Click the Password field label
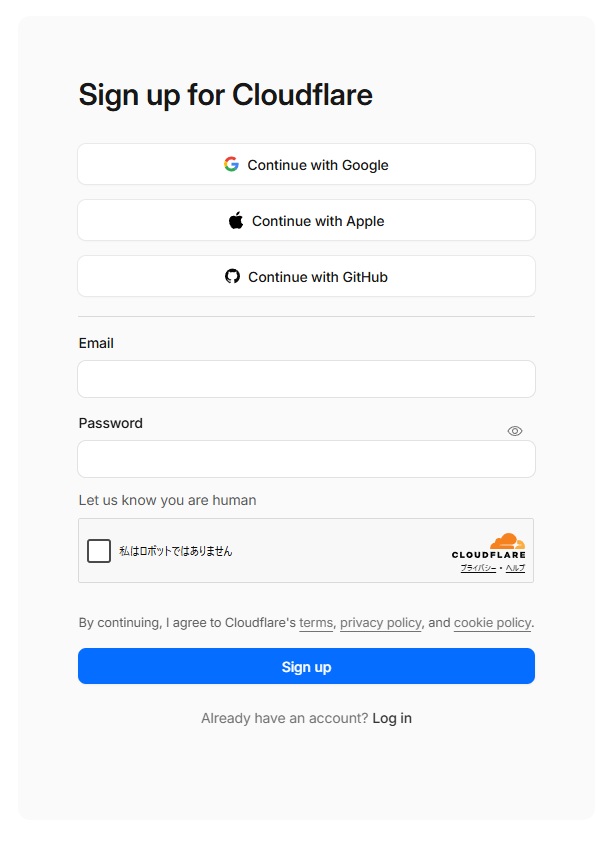Viewport: 611px width, 841px height. point(111,423)
